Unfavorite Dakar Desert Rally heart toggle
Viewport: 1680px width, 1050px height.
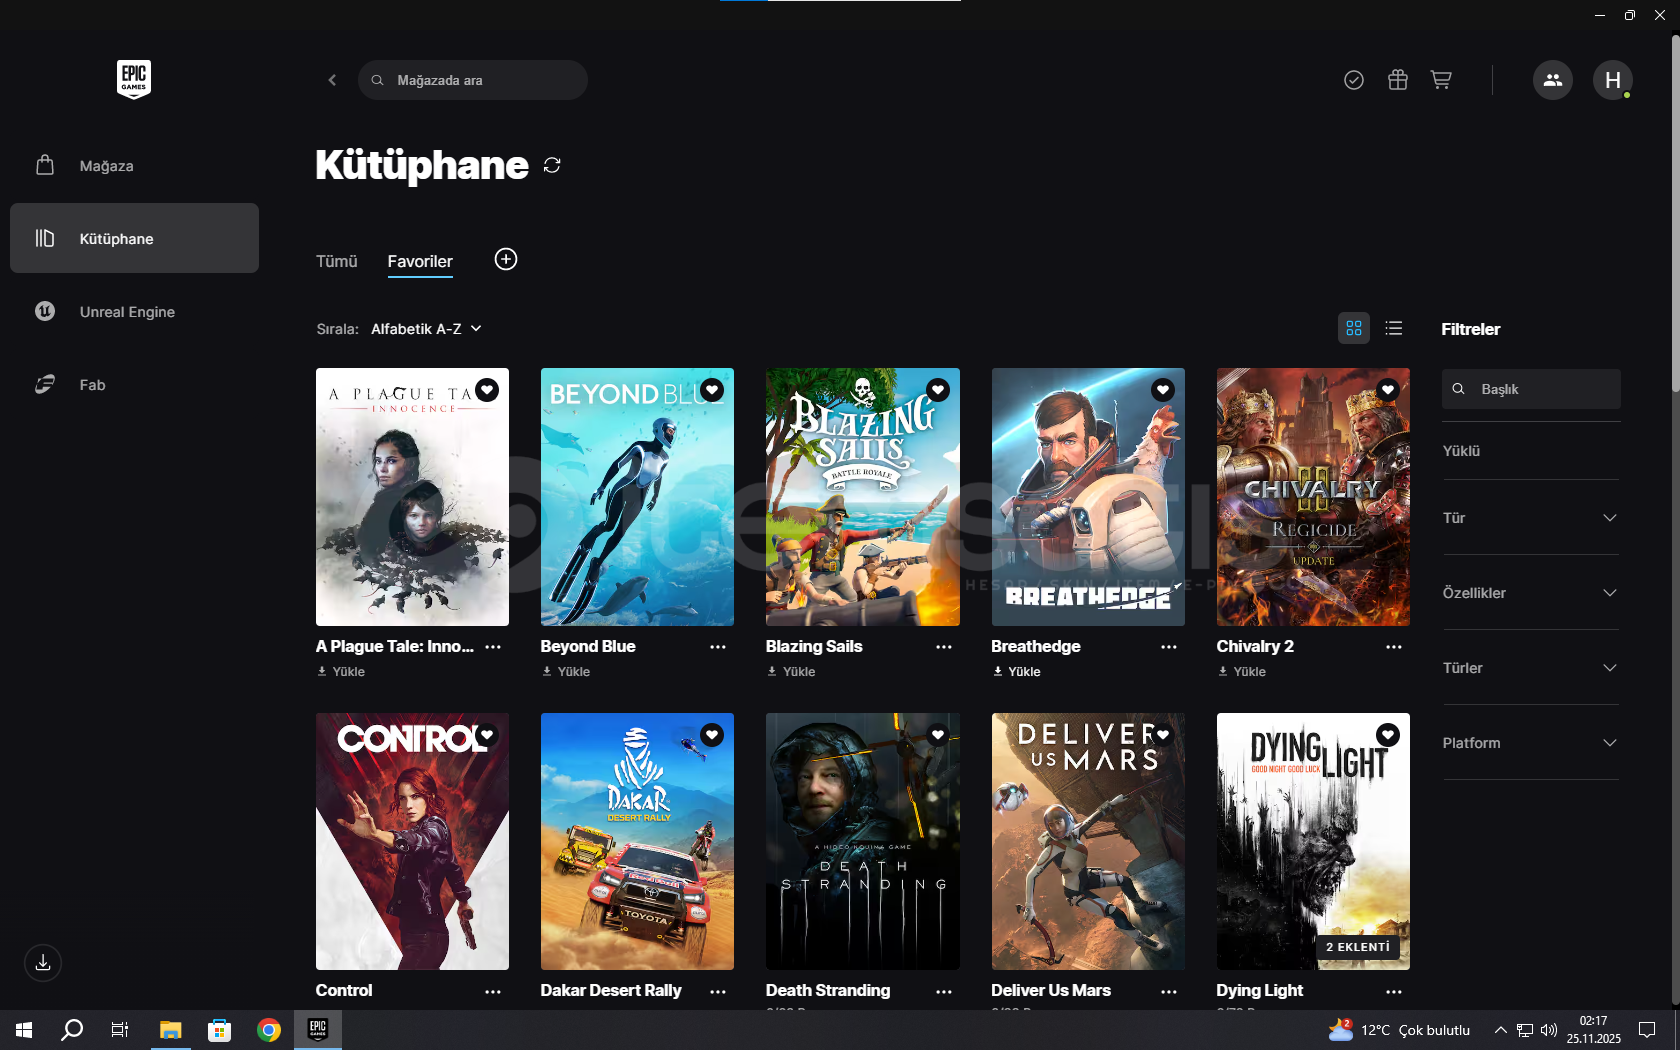point(712,735)
